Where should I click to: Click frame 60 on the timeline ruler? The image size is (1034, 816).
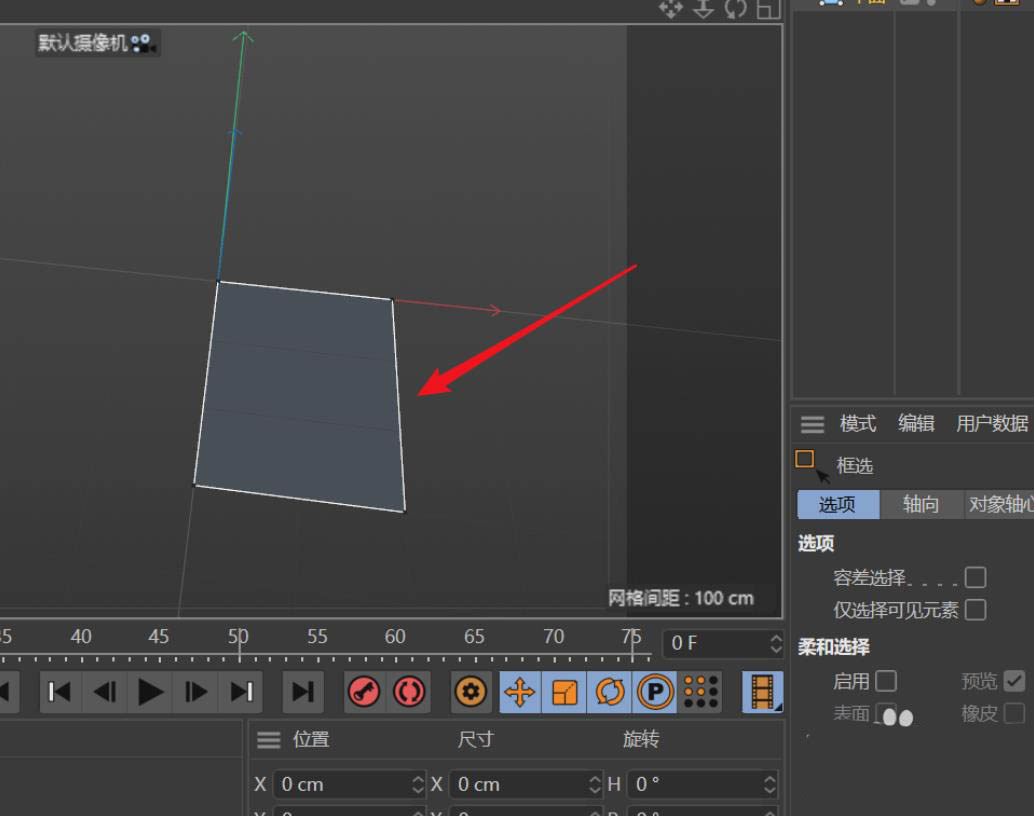click(395, 638)
